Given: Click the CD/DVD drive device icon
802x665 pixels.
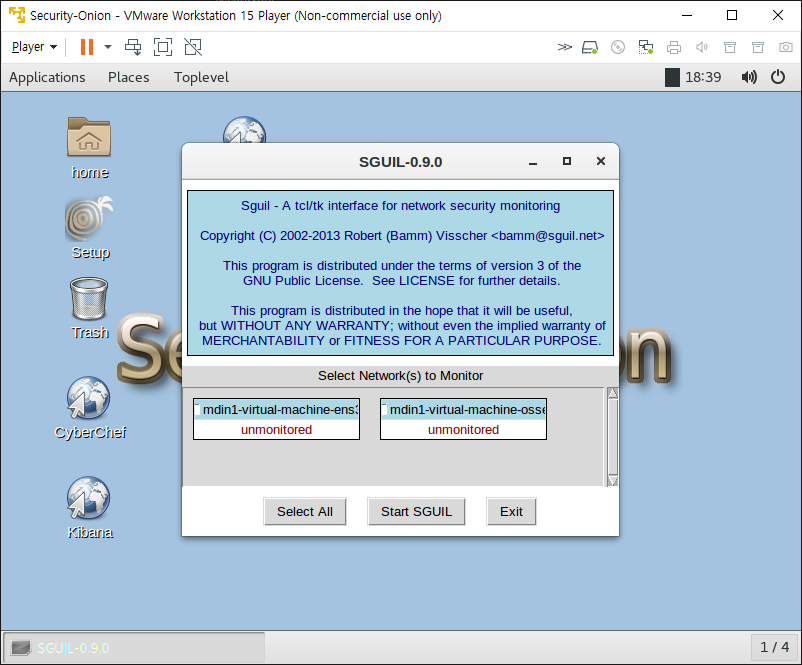Looking at the screenshot, I should click(618, 48).
